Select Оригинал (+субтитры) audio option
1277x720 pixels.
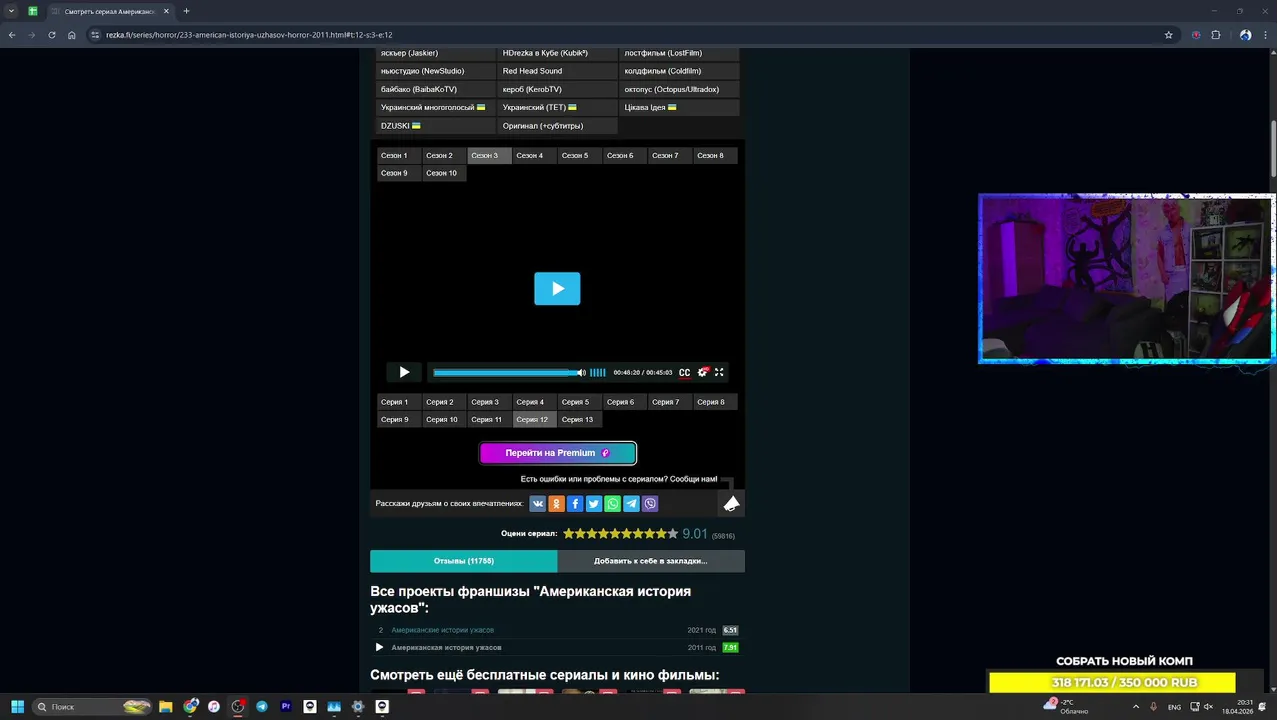557,126
